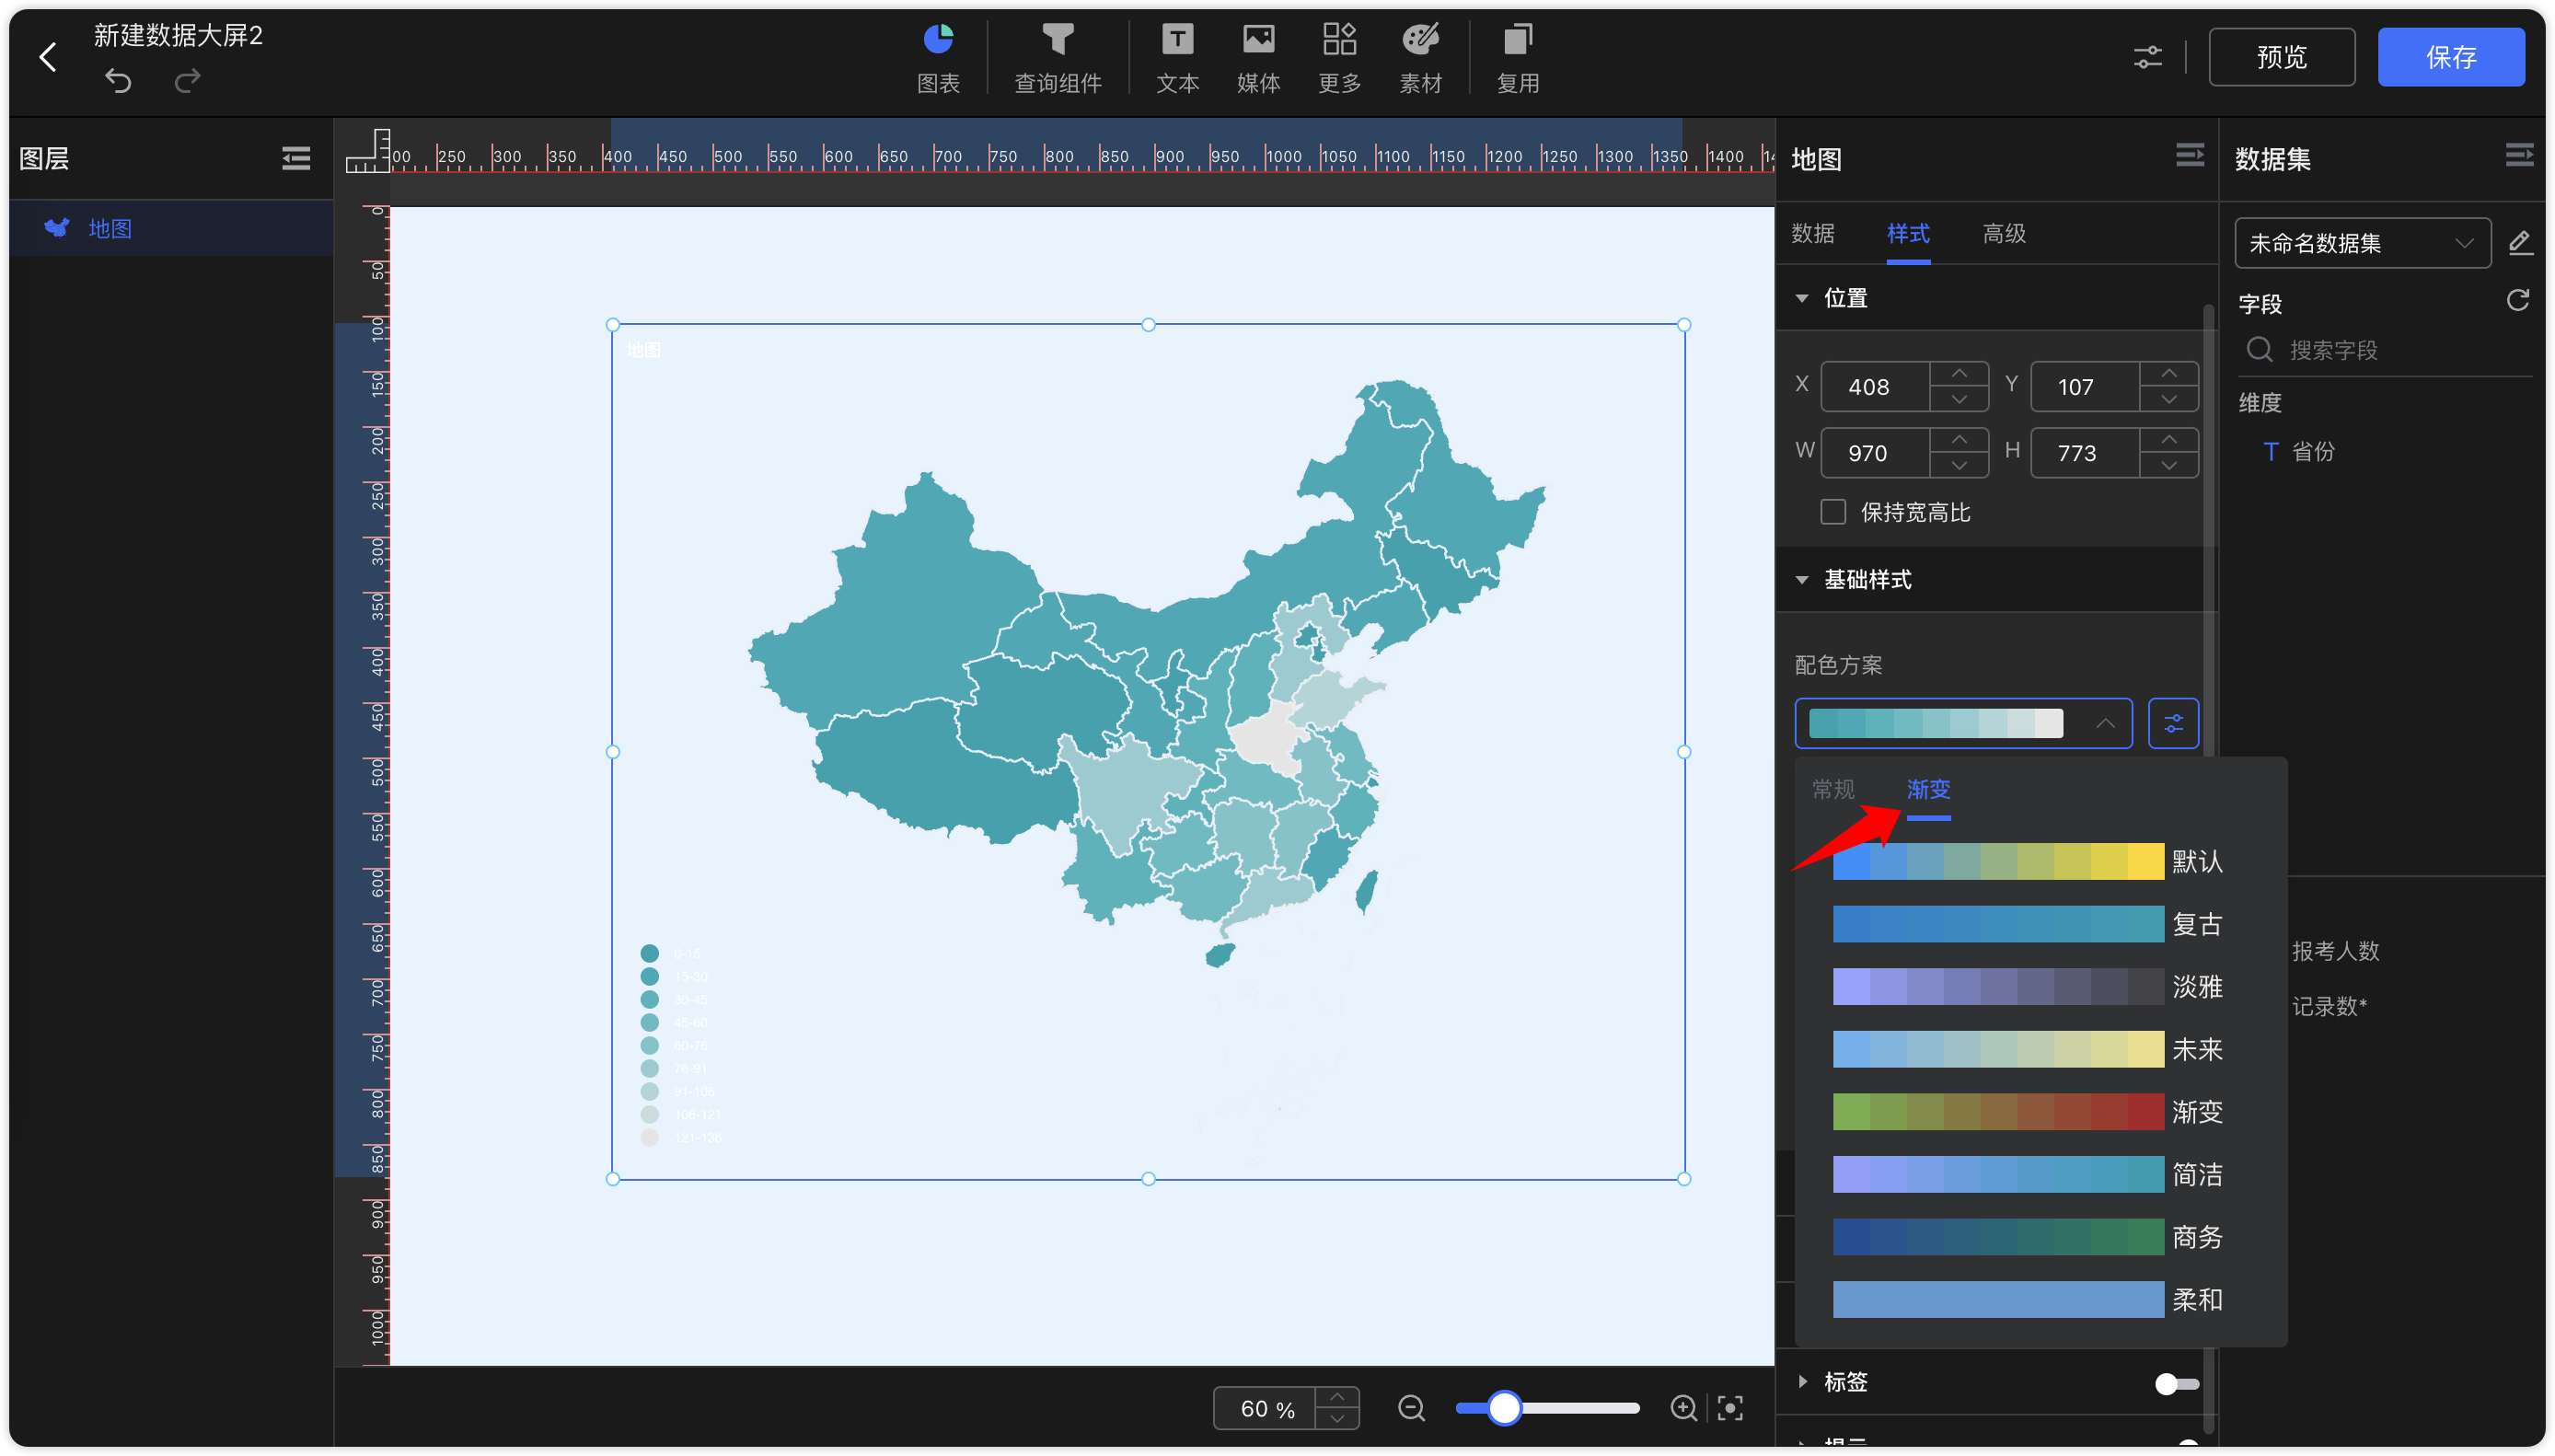This screenshot has height=1456, width=2555.
Task: Open the 查询组件 filter tool
Action: coord(1058,58)
